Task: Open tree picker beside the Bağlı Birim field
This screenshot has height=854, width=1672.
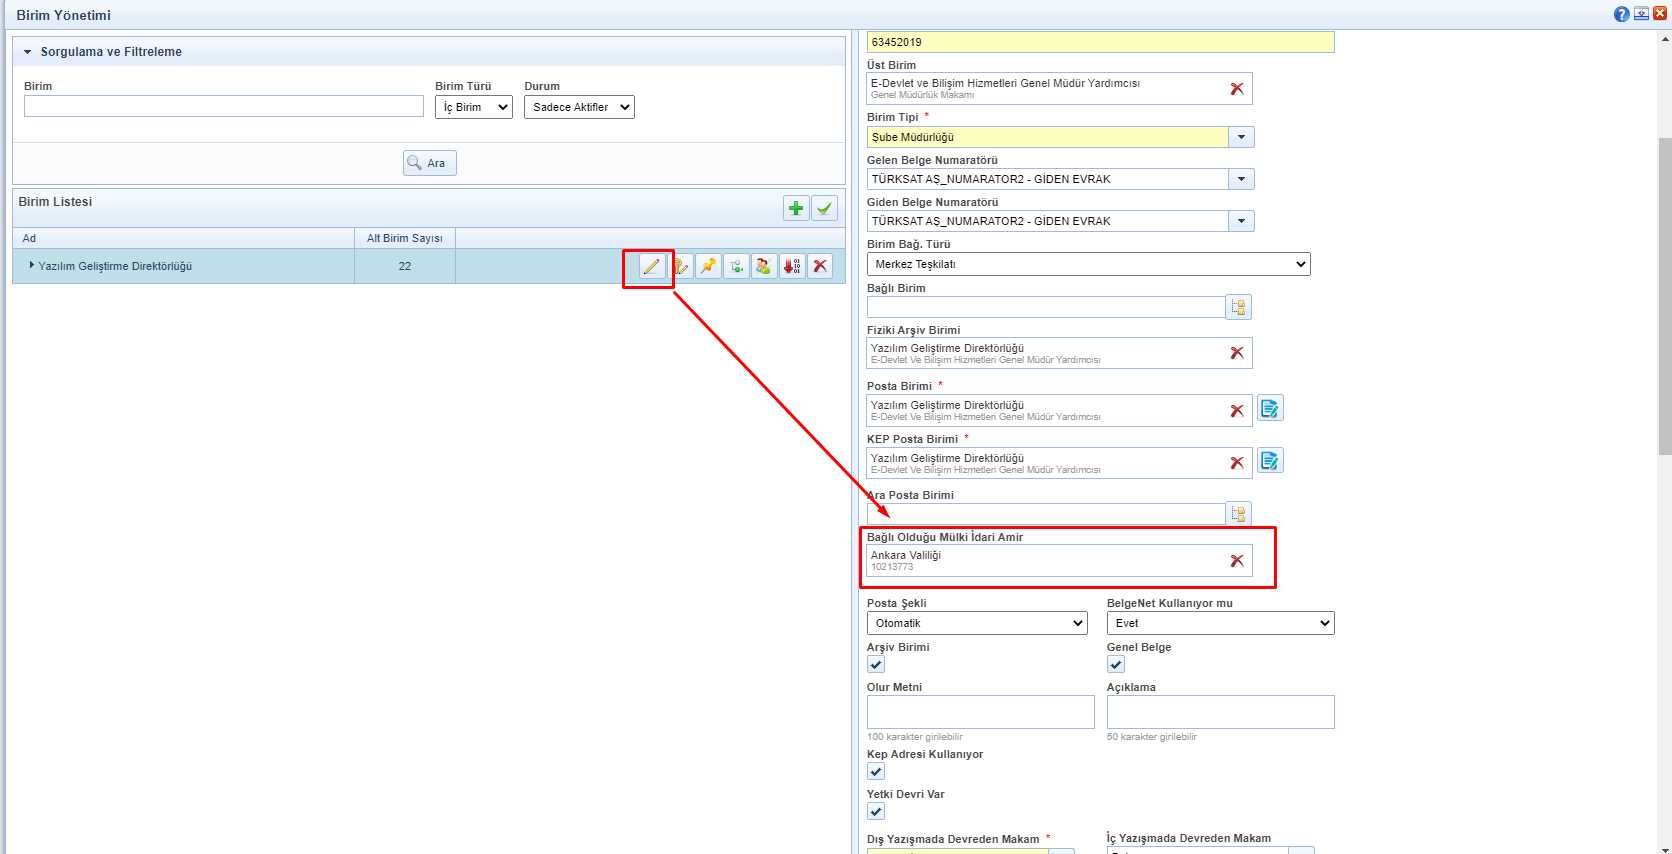Action: tap(1238, 307)
